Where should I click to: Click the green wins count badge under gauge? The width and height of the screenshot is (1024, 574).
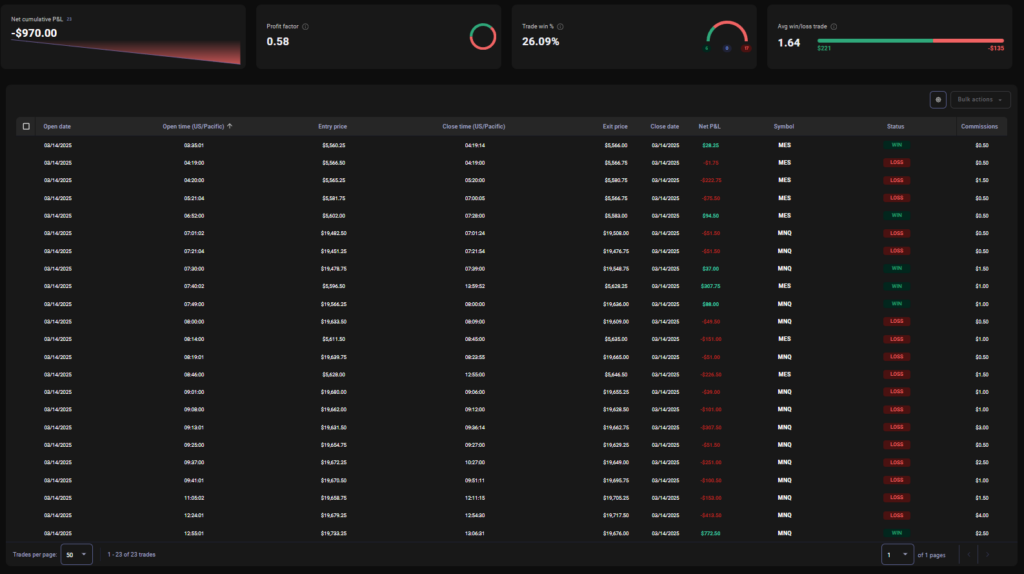[x=707, y=48]
